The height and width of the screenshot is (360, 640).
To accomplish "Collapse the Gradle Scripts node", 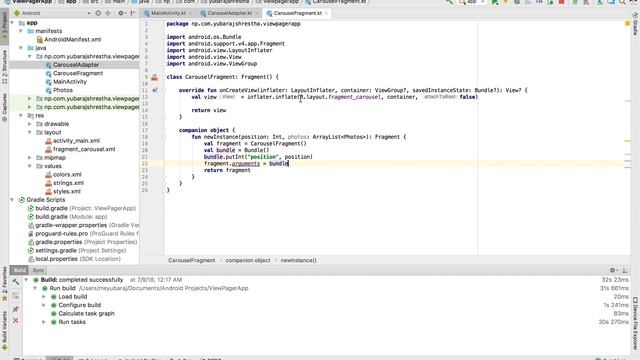I will [12, 200].
